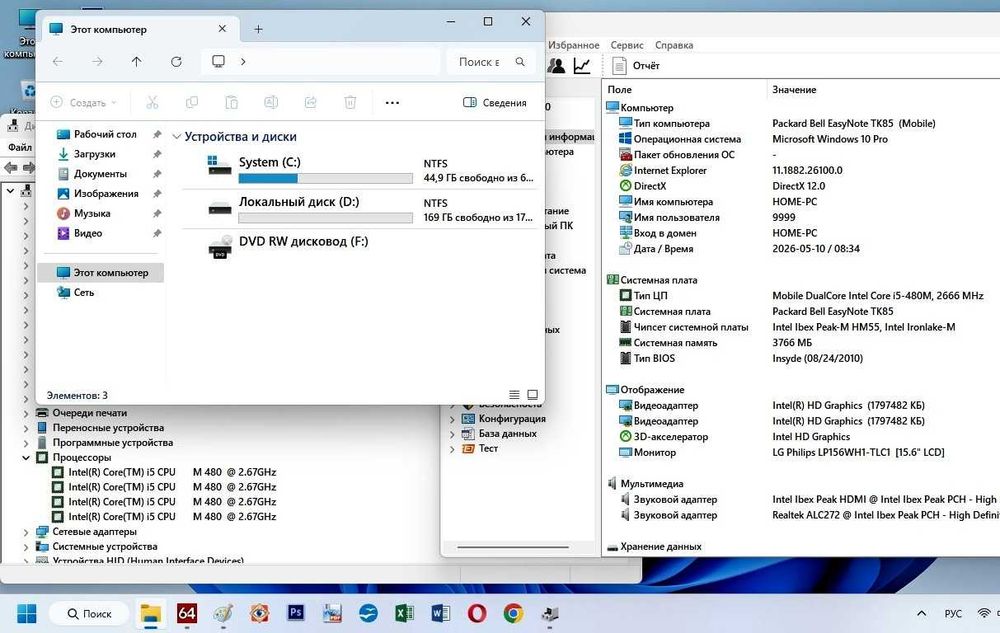Open Изображения in Explorer sidebar
This screenshot has width=1000, height=633.
[x=106, y=193]
